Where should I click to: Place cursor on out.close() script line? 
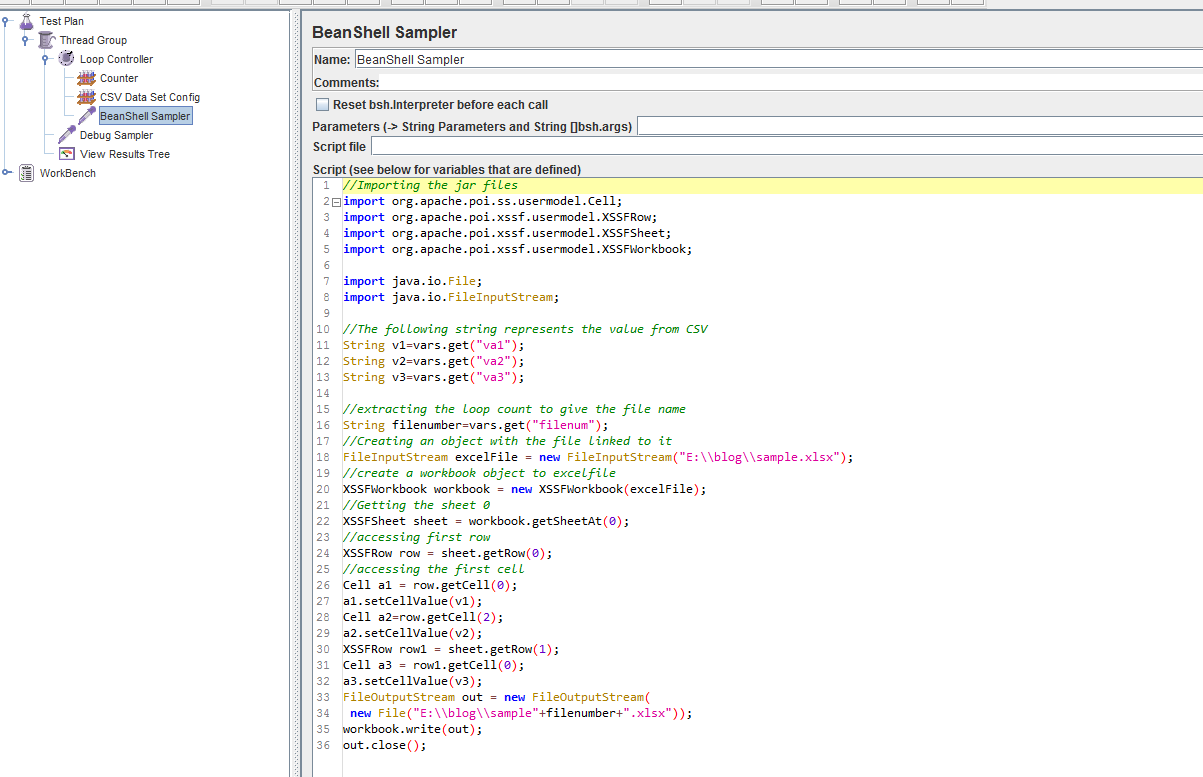[x=385, y=745]
